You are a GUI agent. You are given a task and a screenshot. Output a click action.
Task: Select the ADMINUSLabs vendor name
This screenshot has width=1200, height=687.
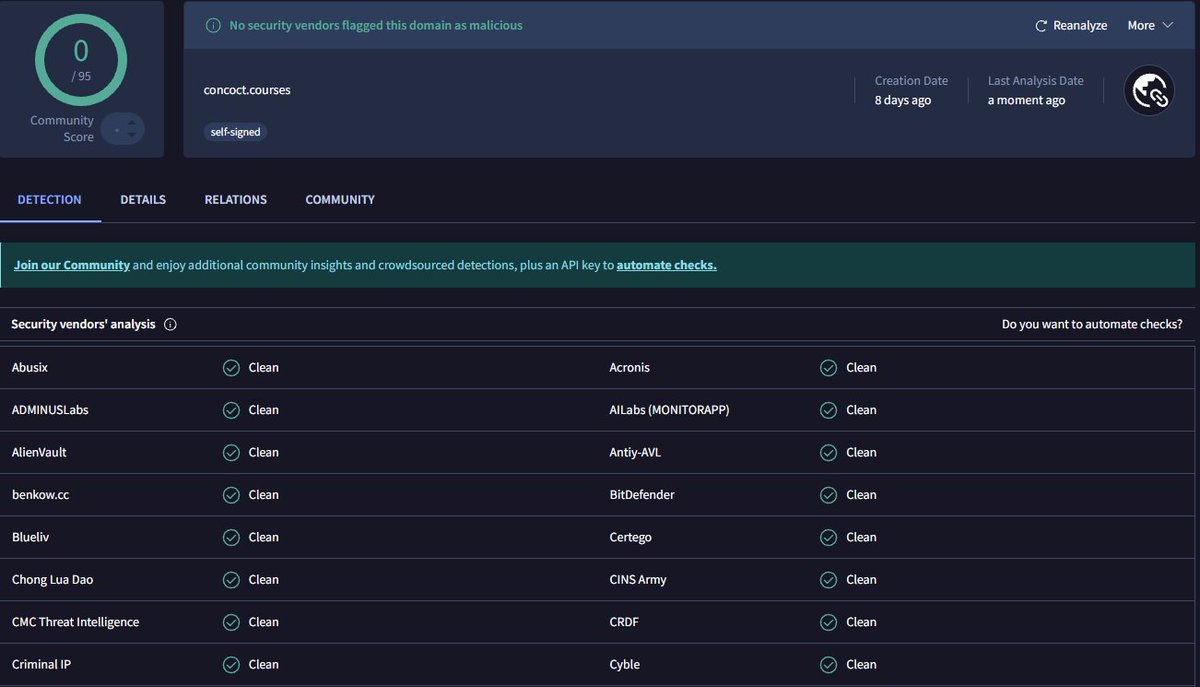(x=50, y=410)
